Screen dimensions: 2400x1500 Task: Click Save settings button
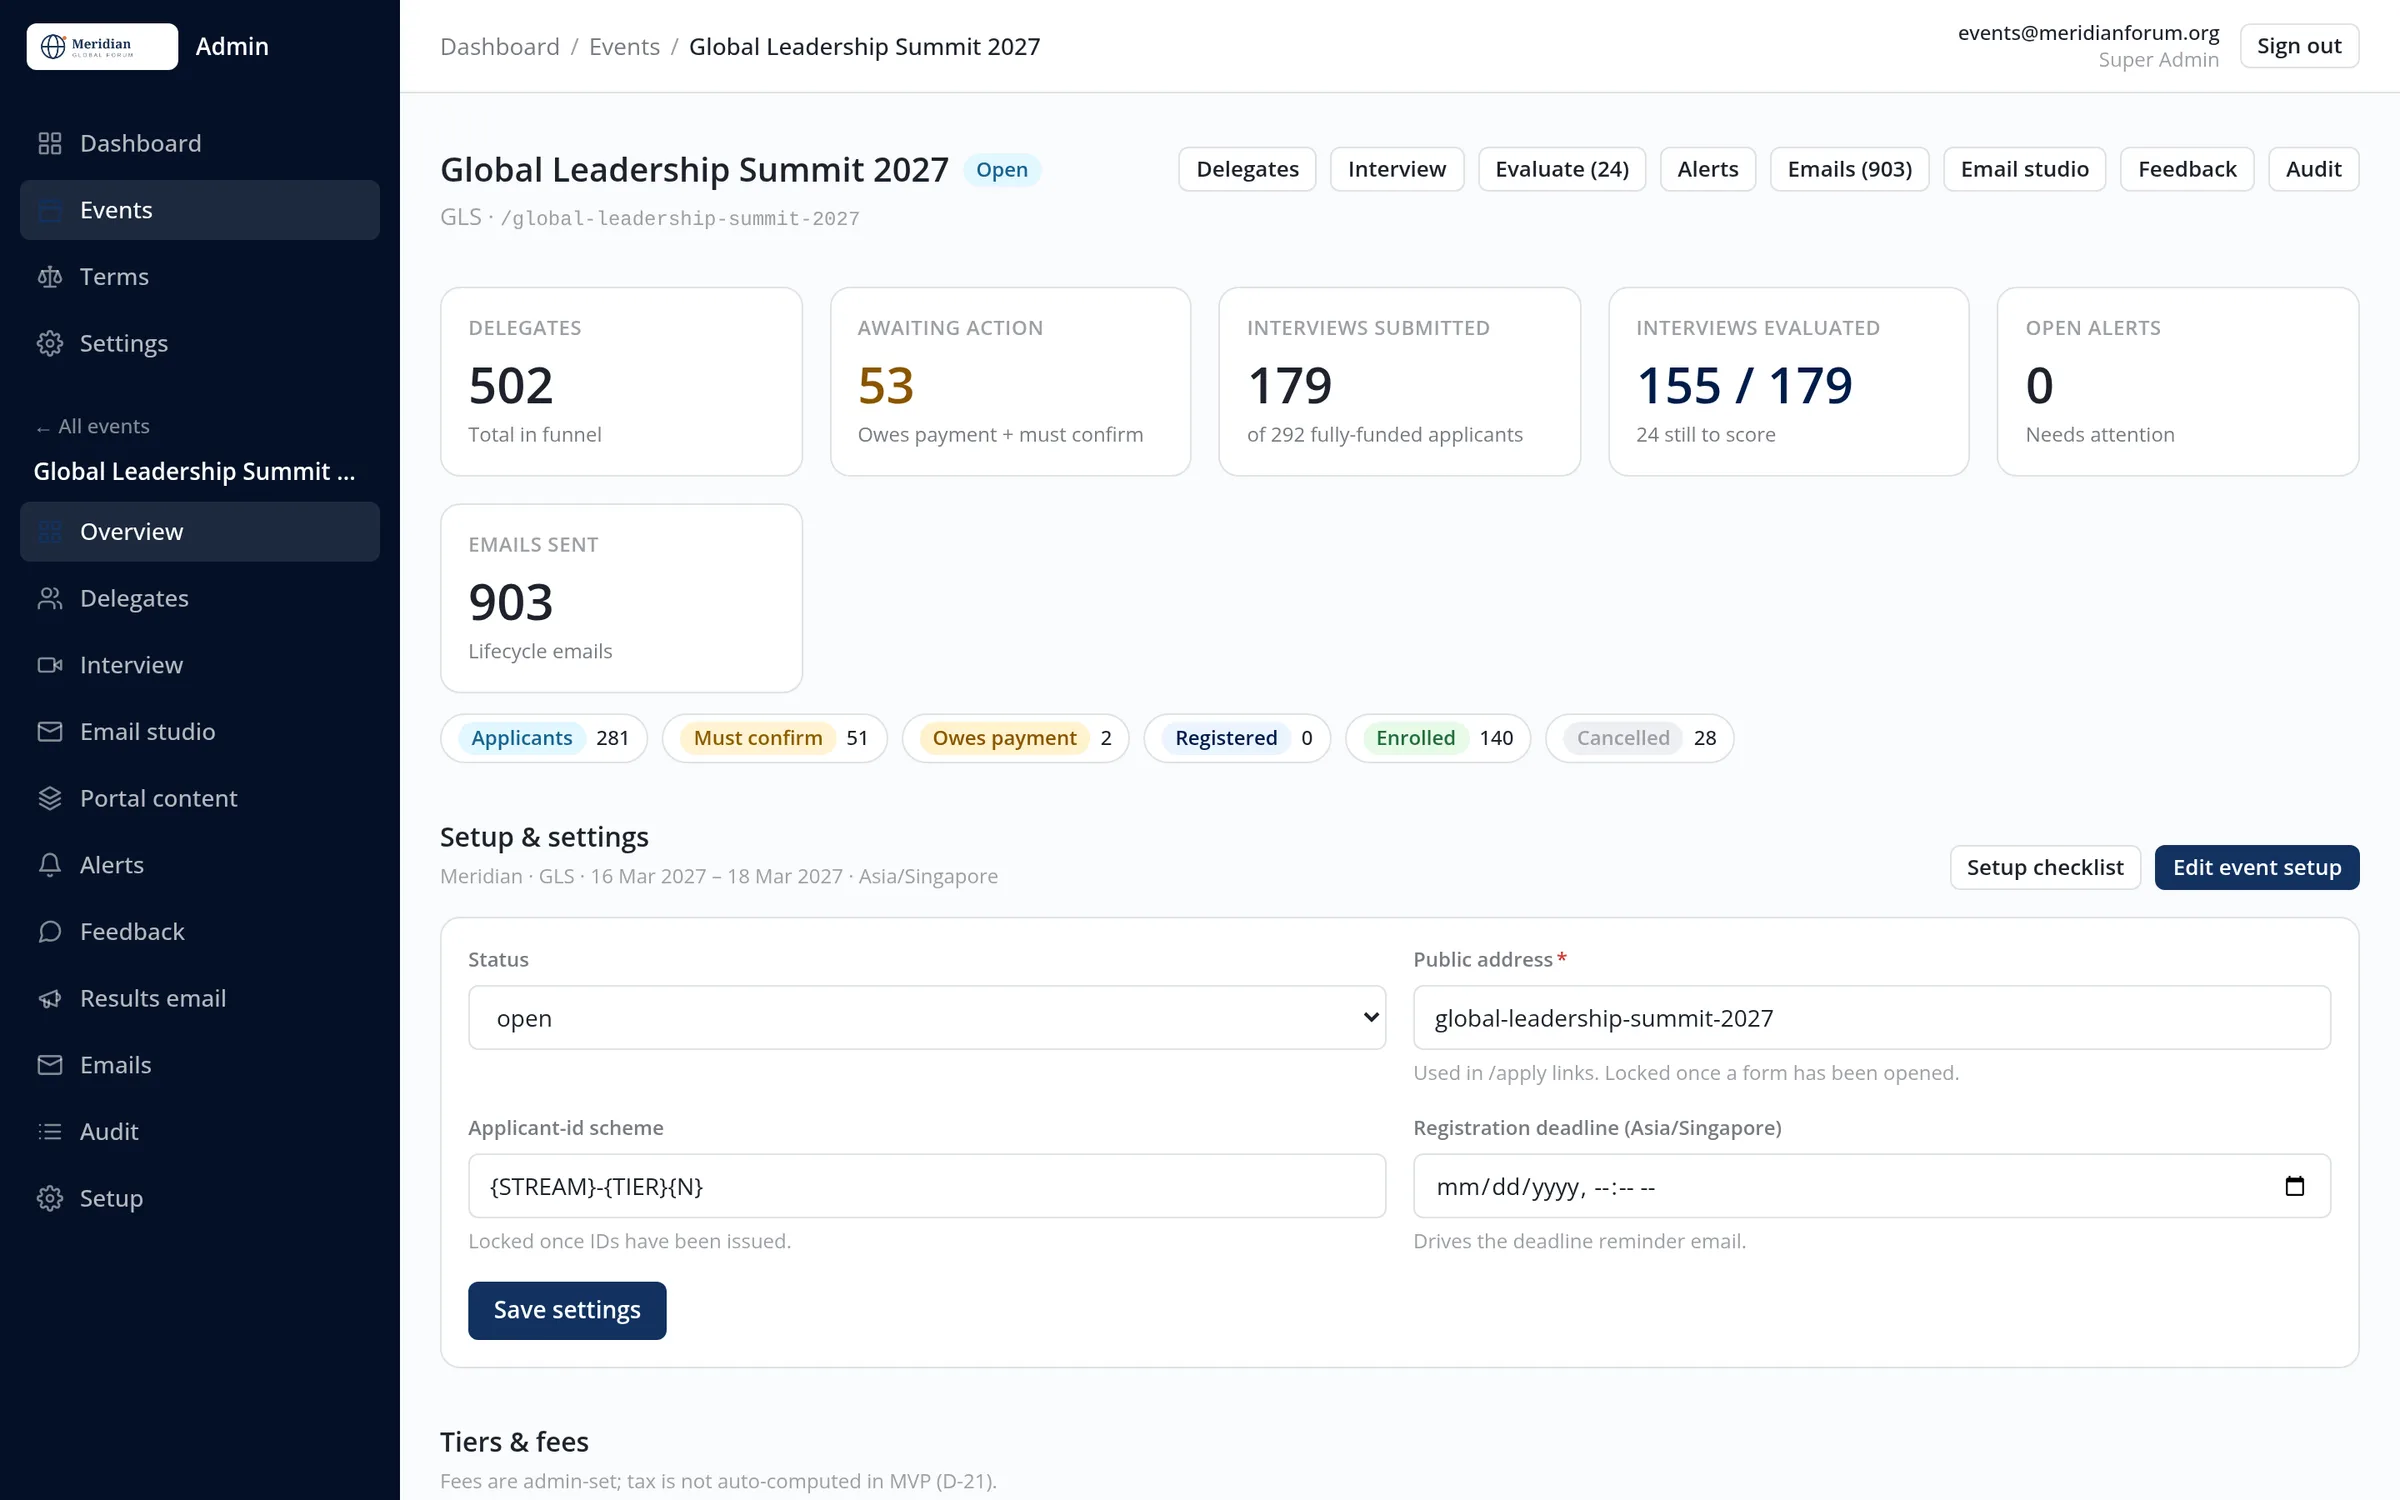(x=567, y=1310)
